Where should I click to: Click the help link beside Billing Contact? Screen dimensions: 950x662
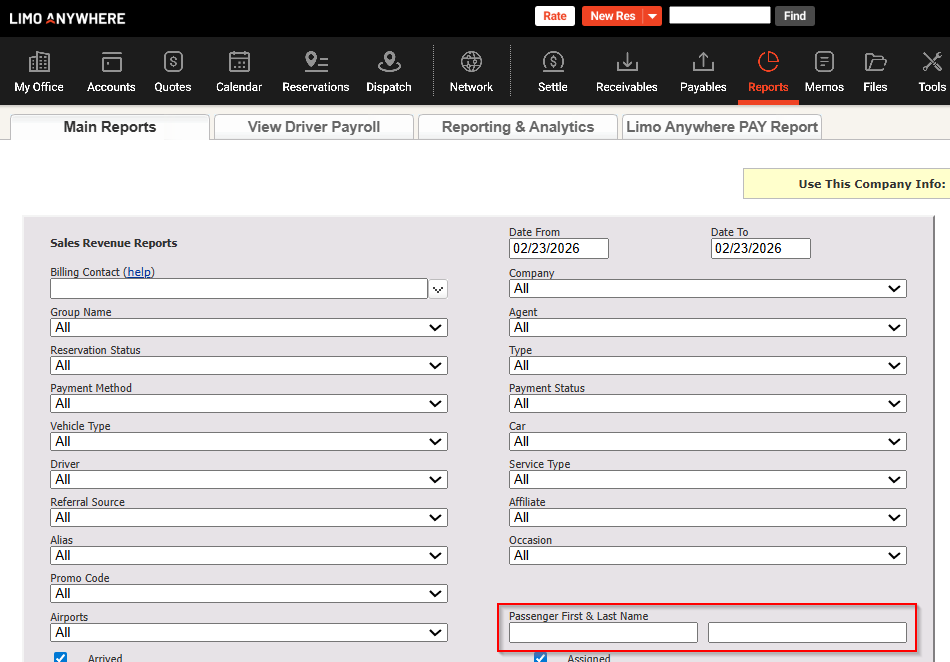click(x=139, y=272)
